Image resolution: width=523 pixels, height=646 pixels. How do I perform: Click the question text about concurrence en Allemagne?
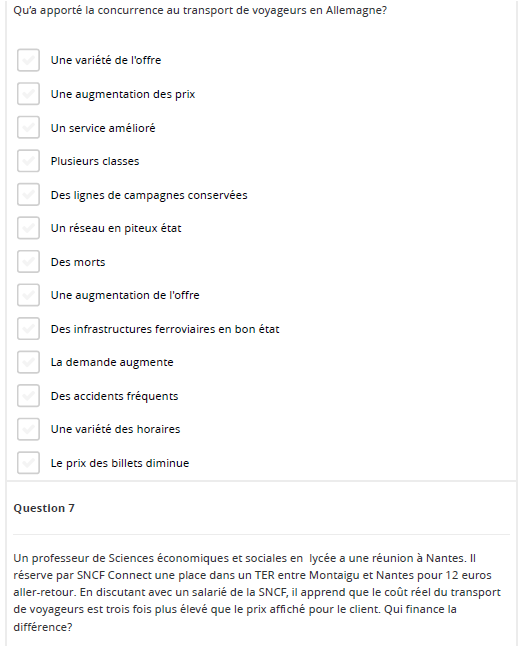(200, 10)
